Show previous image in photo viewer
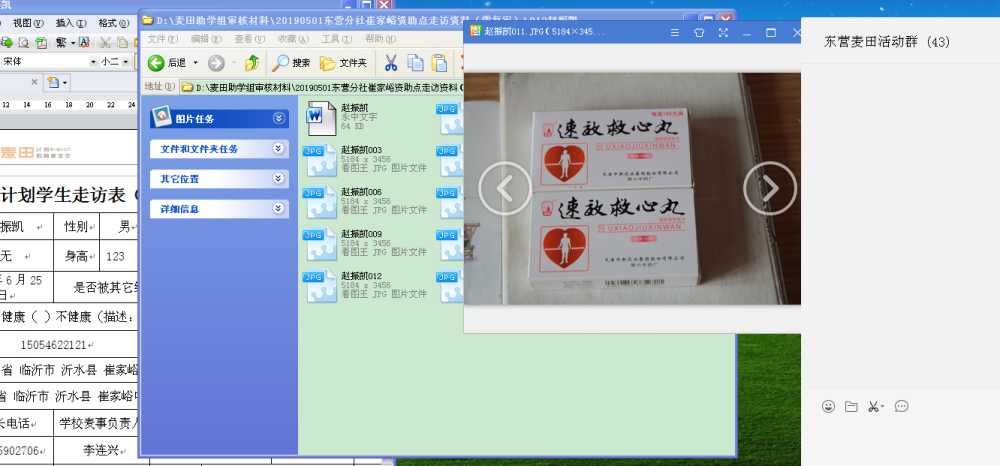The height and width of the screenshot is (466, 1000). pos(505,187)
